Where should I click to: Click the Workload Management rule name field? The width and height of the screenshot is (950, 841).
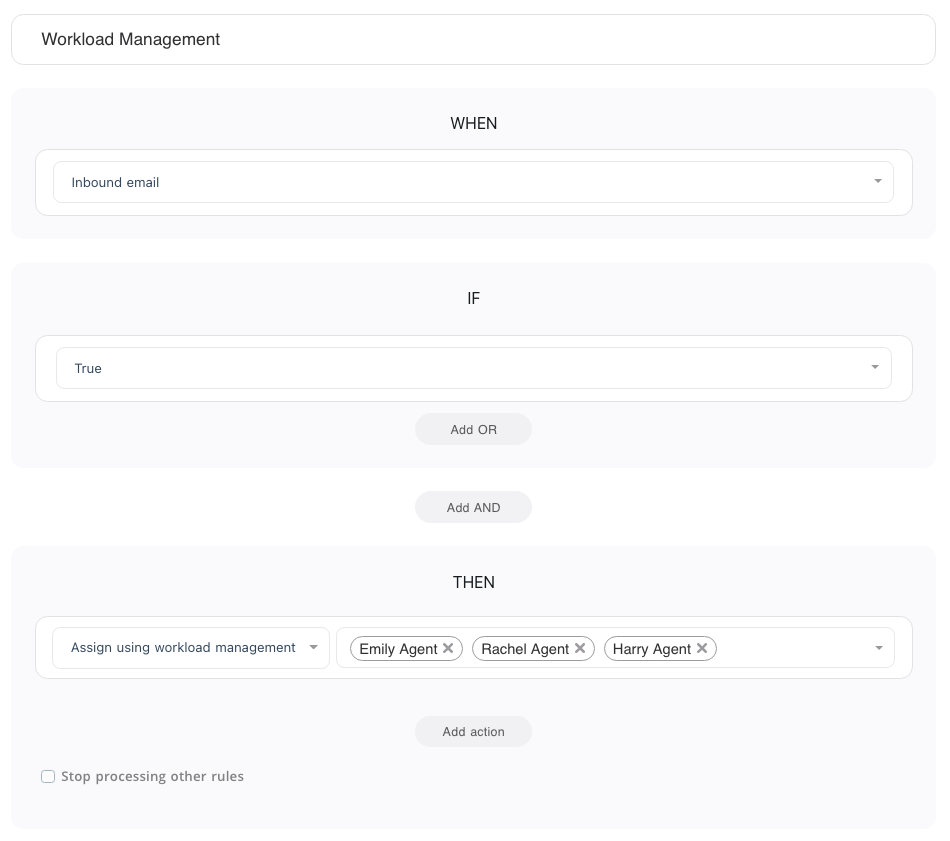pyautogui.click(x=473, y=40)
